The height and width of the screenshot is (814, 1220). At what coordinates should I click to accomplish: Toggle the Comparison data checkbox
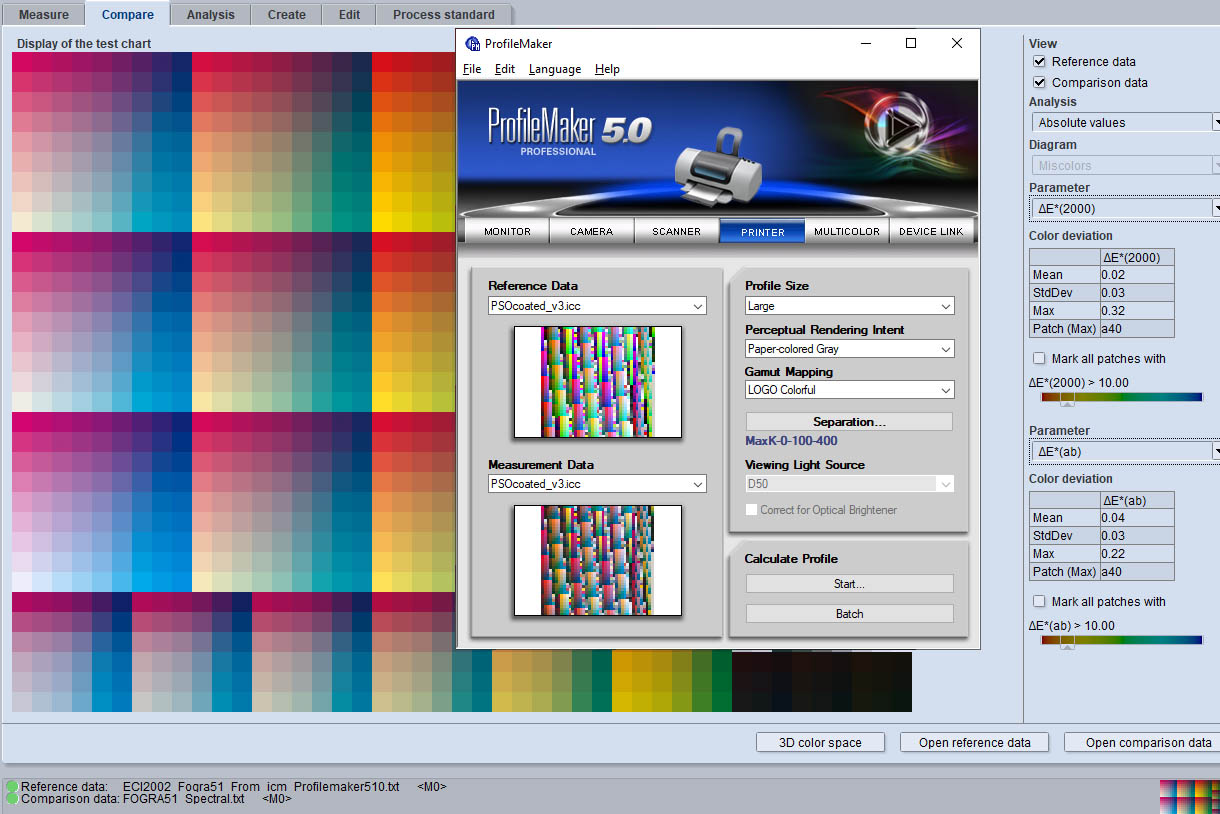pos(1040,83)
